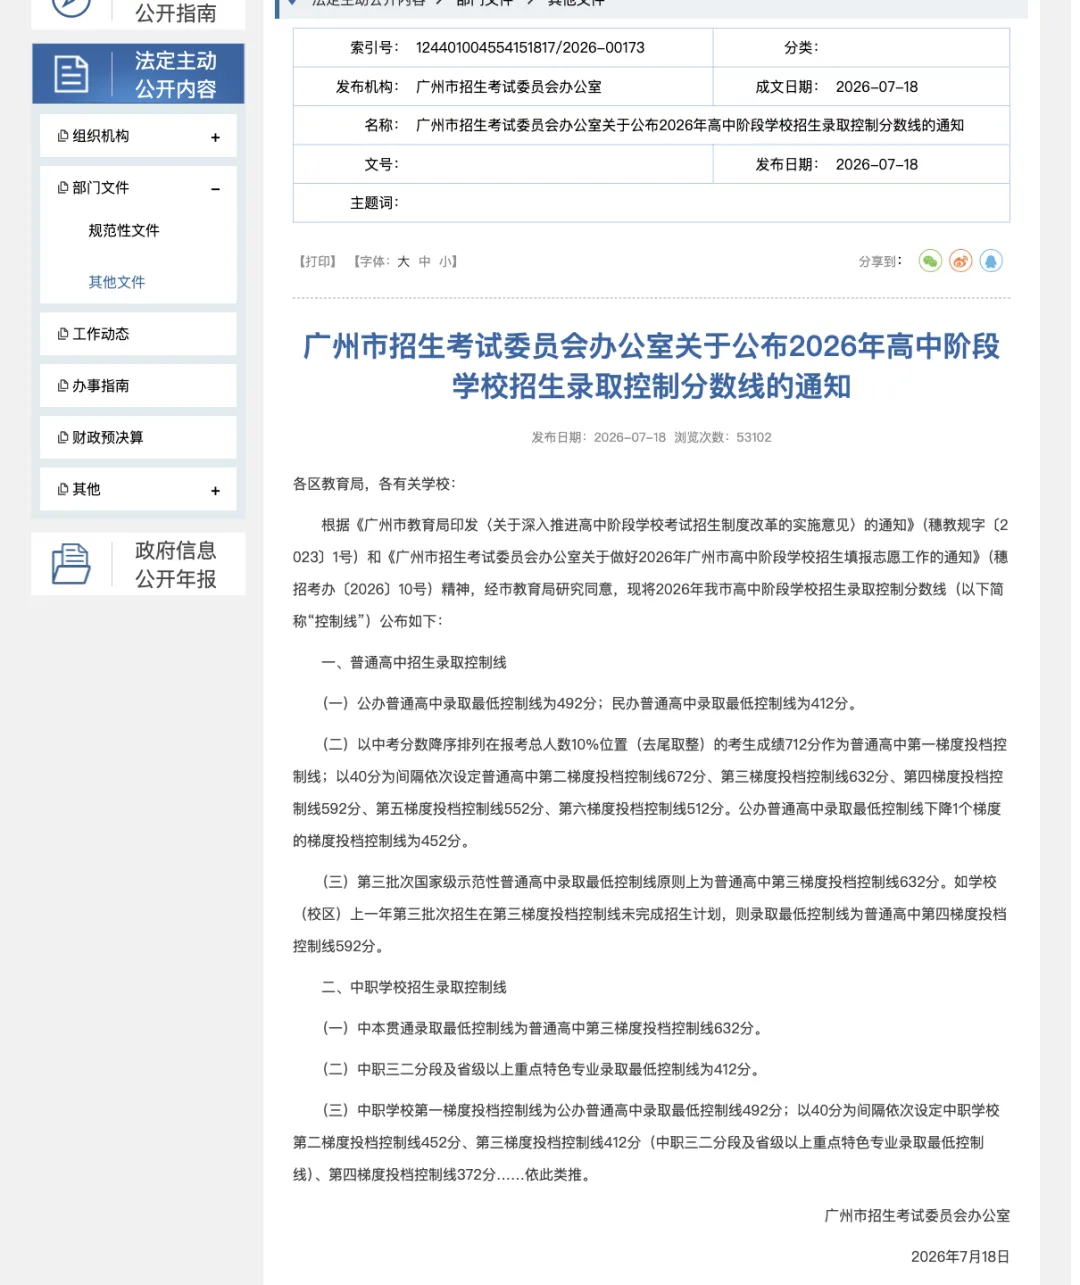Click the 浏览次数:53102 view count
The image size is (1080, 1285).
coord(723,437)
